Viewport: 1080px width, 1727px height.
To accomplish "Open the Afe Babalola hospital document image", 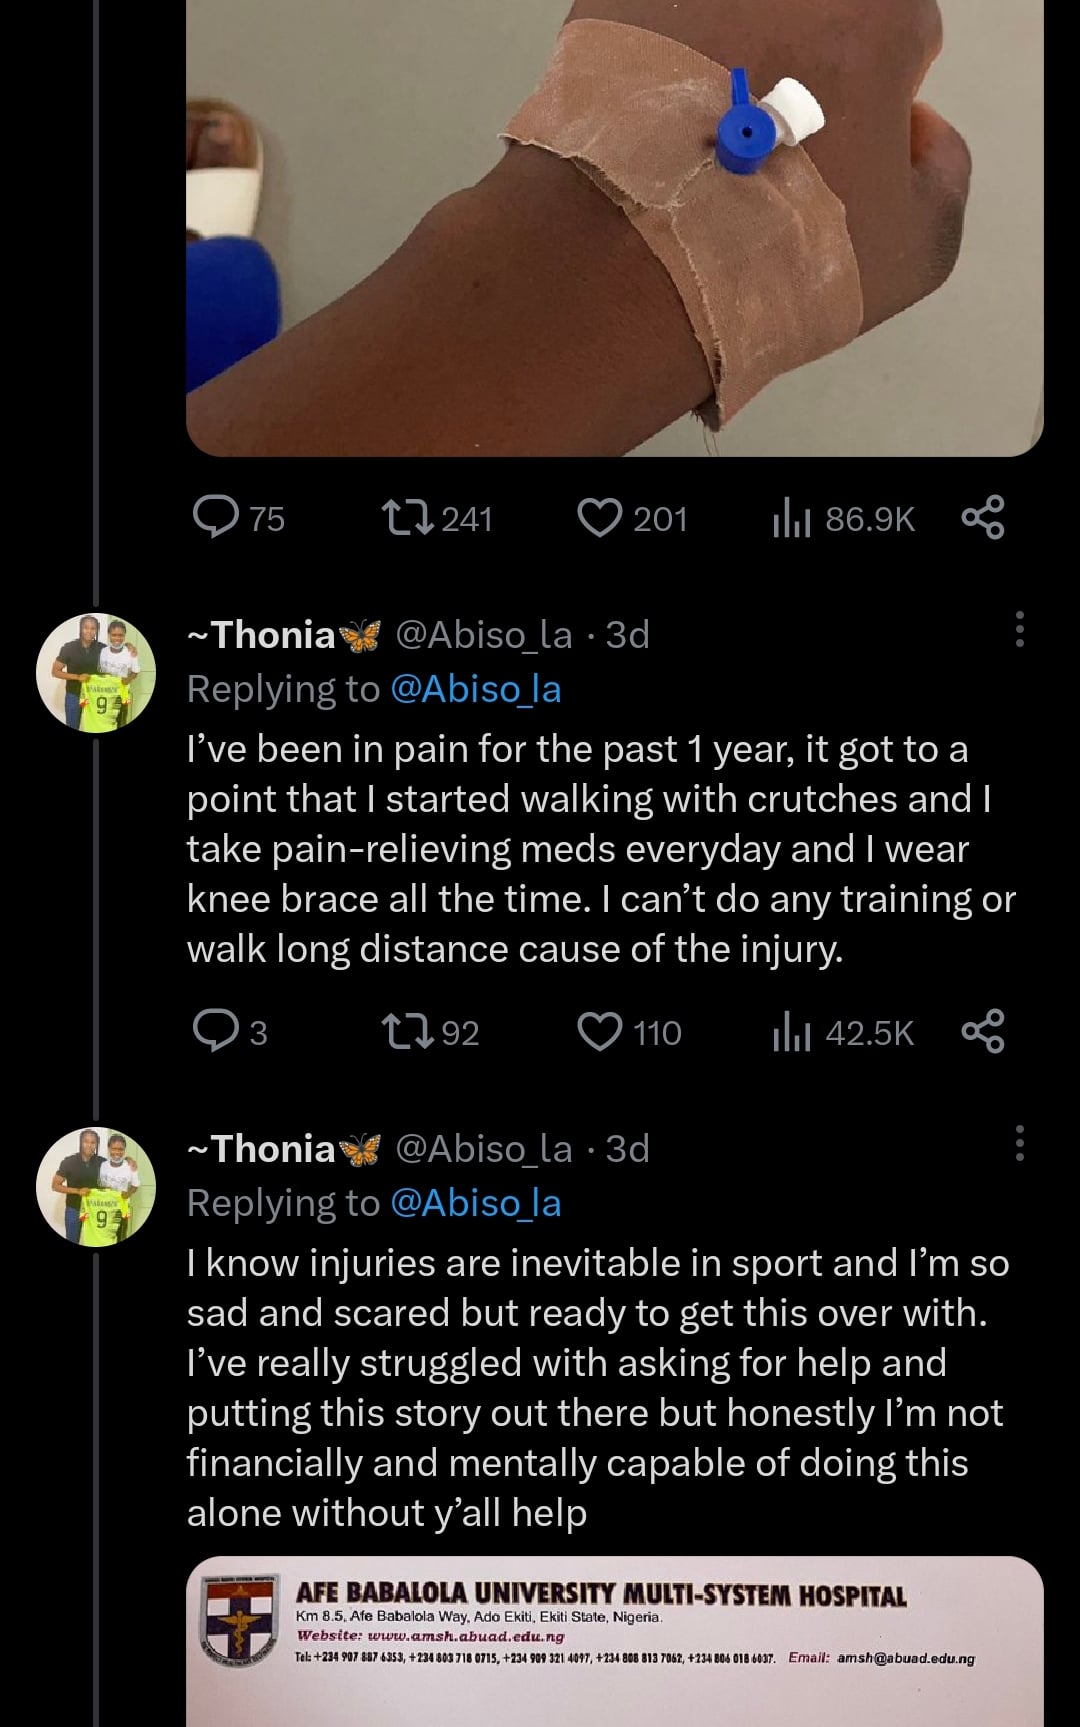I will point(614,1640).
